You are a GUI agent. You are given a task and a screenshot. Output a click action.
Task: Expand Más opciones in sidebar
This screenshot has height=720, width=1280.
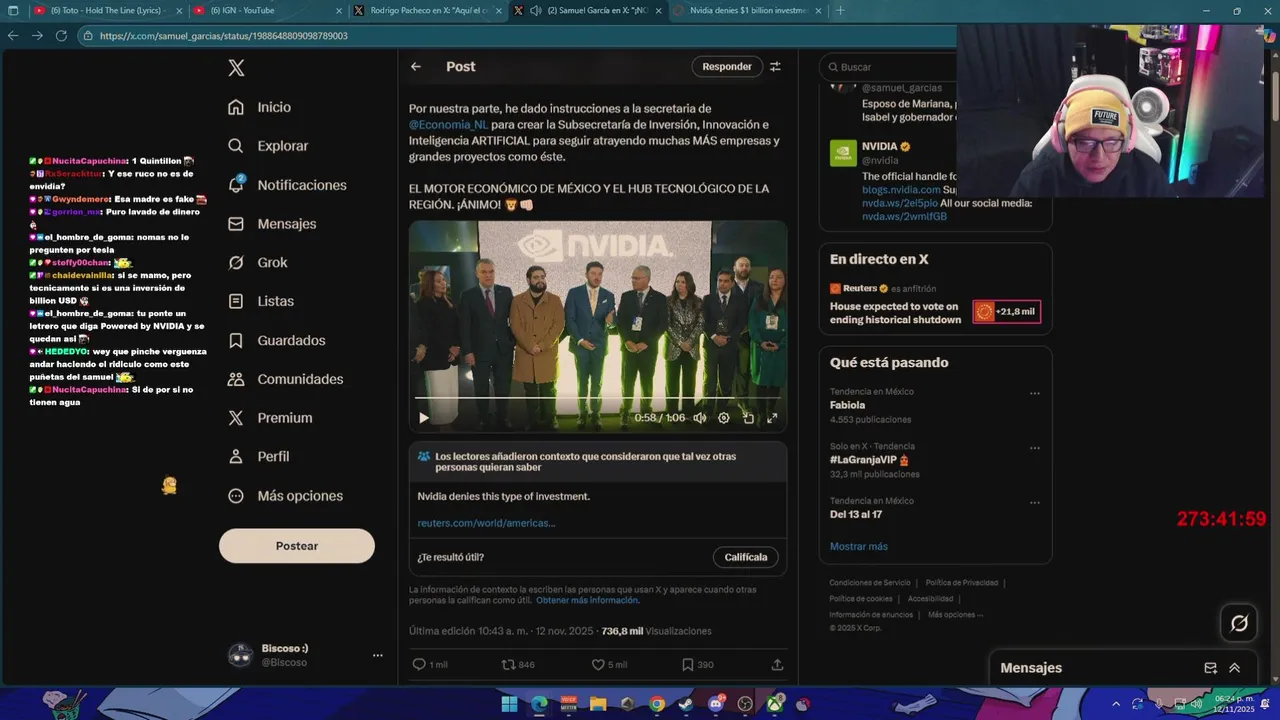pyautogui.click(x=285, y=496)
